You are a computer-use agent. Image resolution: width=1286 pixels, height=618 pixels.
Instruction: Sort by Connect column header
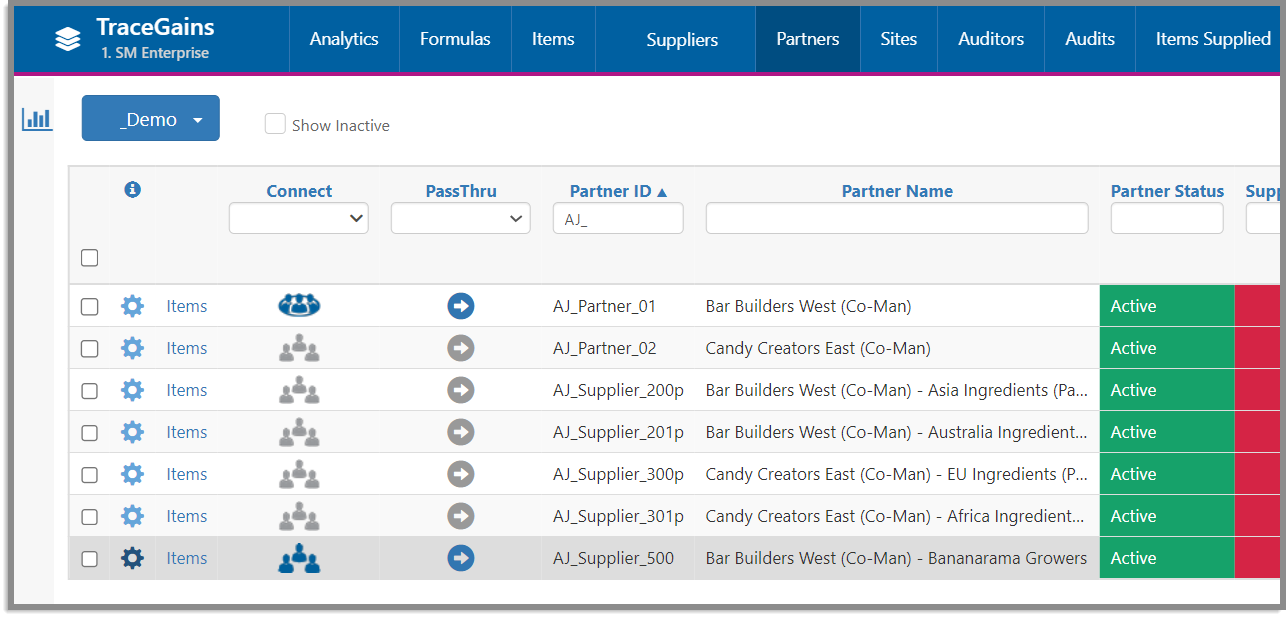(299, 191)
